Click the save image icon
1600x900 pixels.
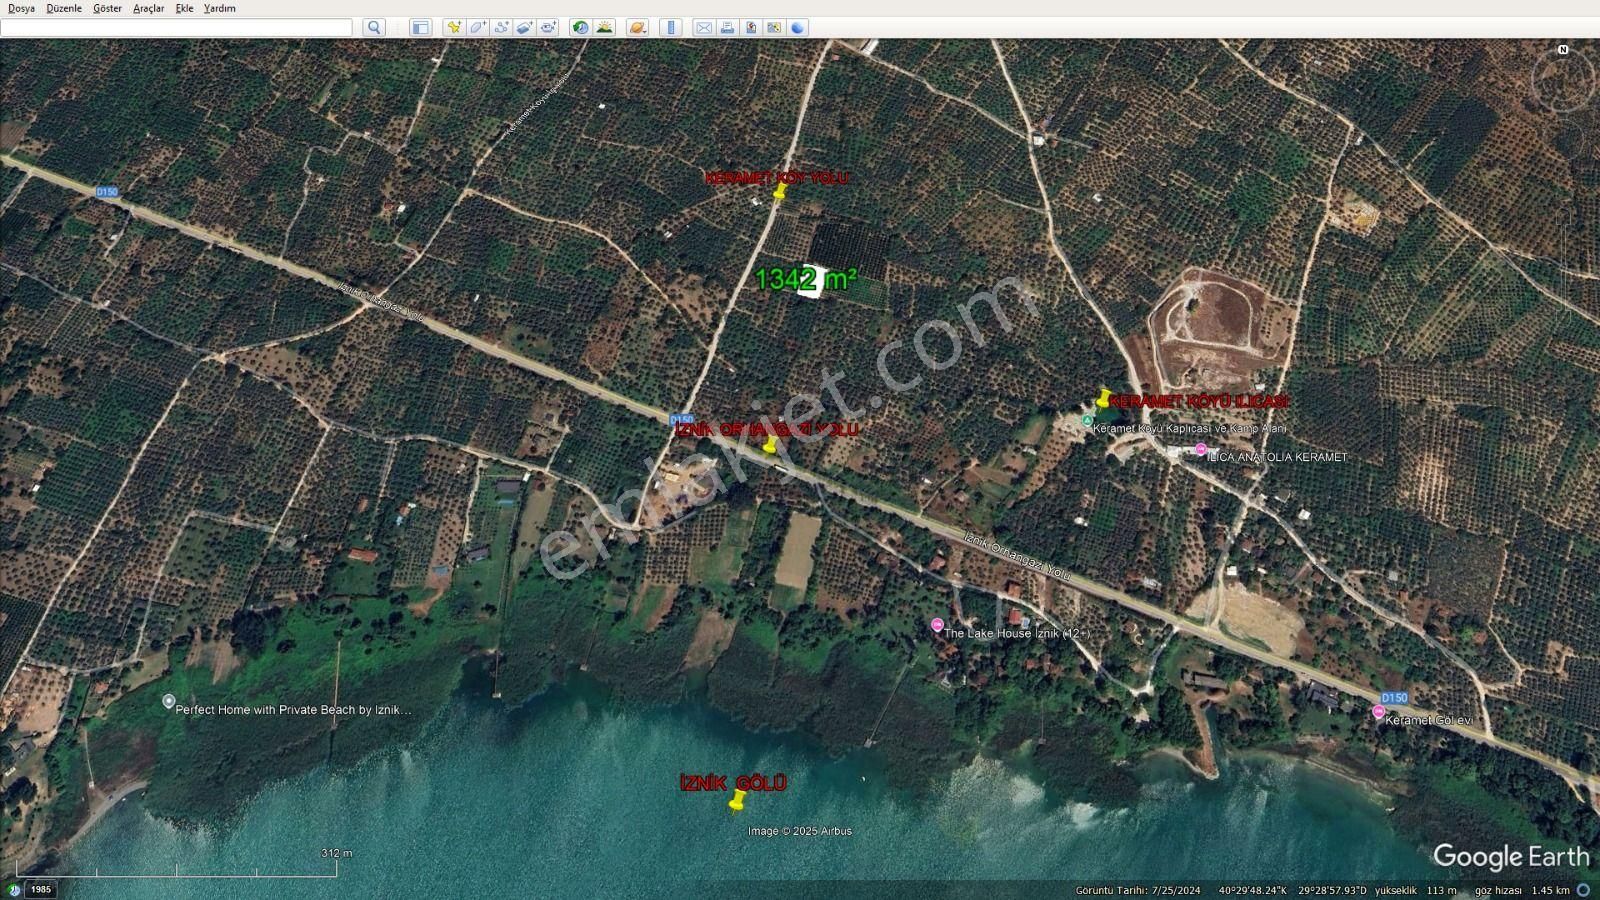[751, 28]
